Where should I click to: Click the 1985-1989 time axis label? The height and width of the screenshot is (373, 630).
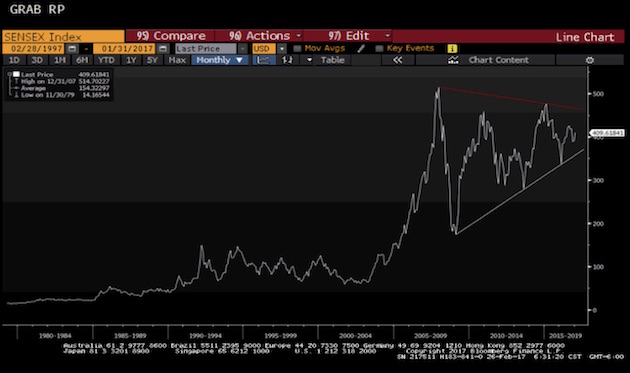pos(130,336)
